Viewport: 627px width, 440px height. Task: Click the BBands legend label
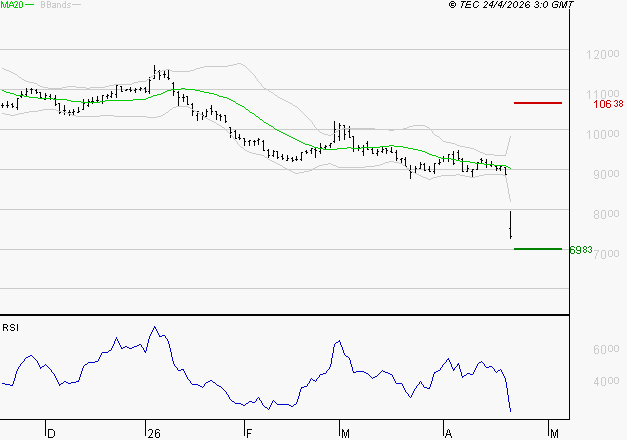pos(56,5)
